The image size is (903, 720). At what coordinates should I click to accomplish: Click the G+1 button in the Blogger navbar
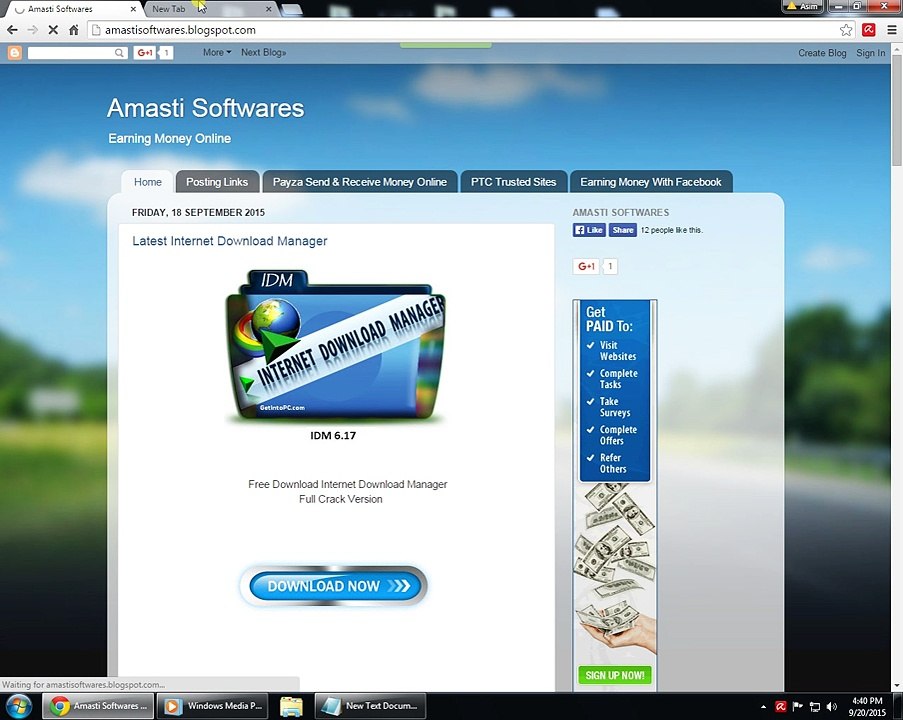pyautogui.click(x=145, y=53)
